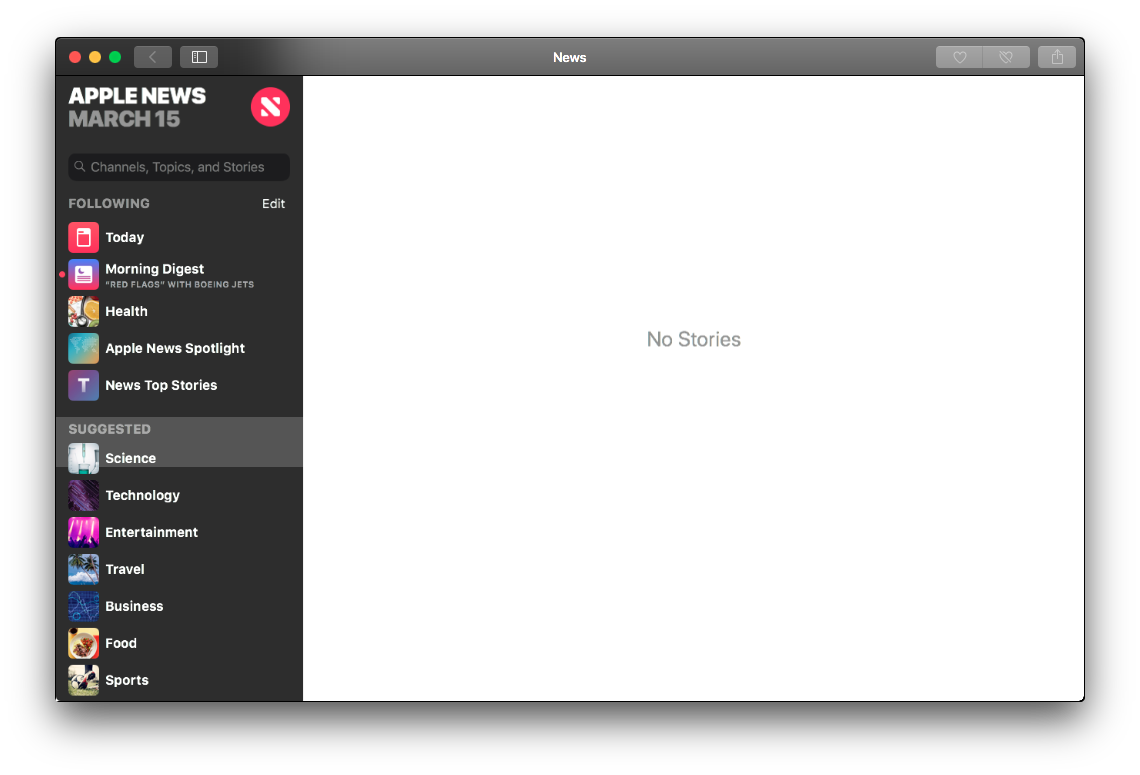Toggle the sidebar with the toolbar button
Screen dimensions: 1140x775
(x=199, y=57)
